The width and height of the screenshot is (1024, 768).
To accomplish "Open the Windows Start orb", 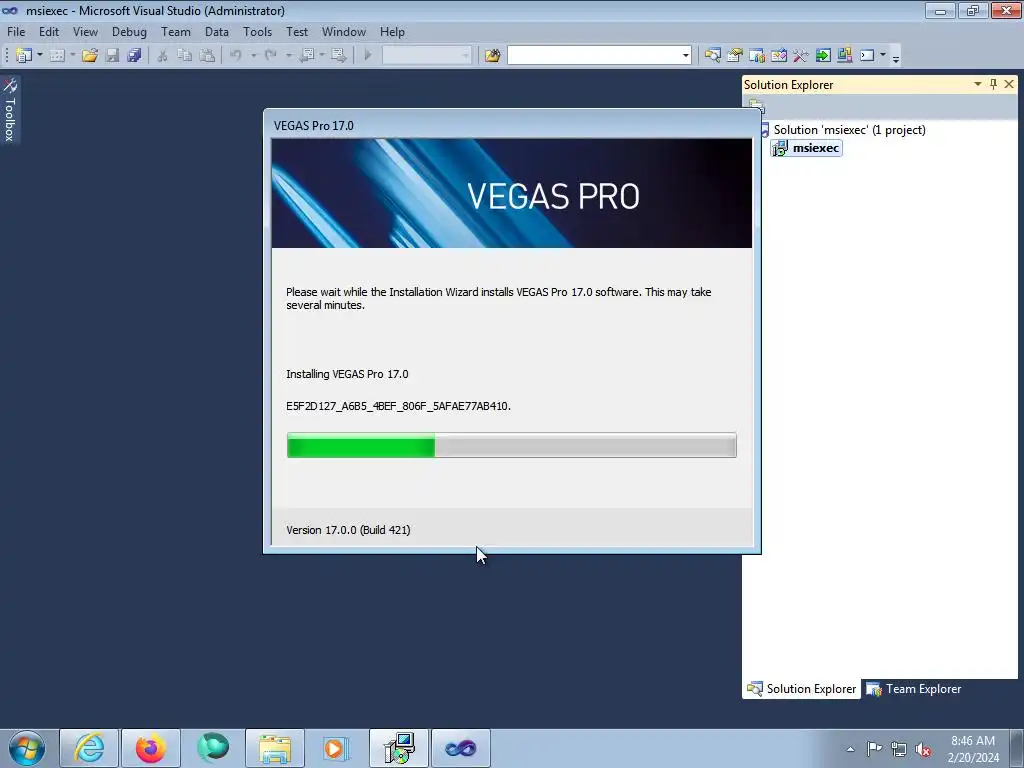I will [x=26, y=748].
